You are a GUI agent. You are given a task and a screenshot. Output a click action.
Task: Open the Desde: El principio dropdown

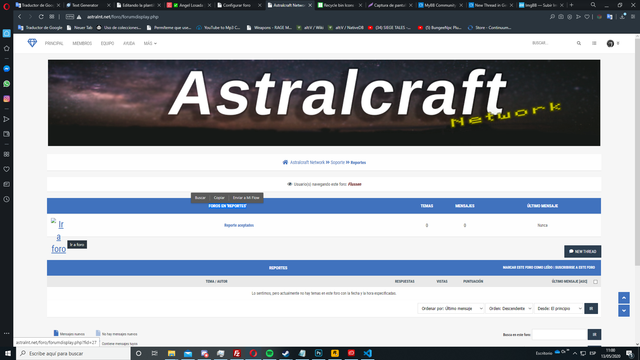(558, 309)
